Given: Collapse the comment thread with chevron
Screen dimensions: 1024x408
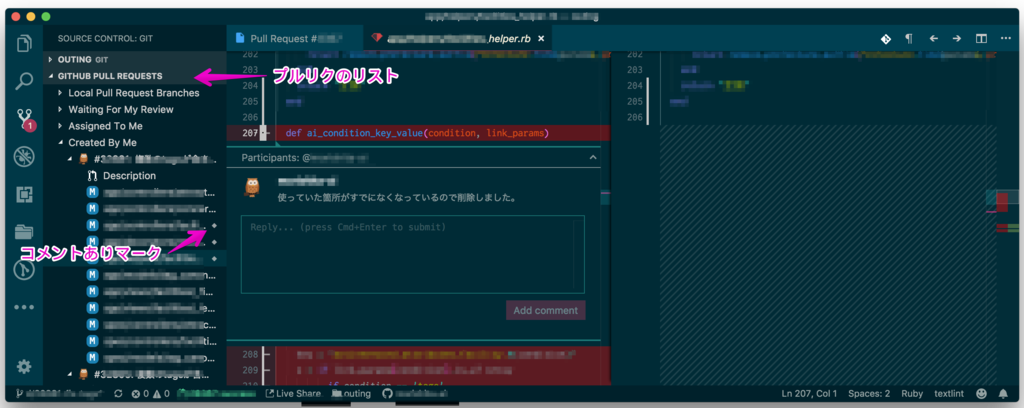Looking at the screenshot, I should point(592,157).
